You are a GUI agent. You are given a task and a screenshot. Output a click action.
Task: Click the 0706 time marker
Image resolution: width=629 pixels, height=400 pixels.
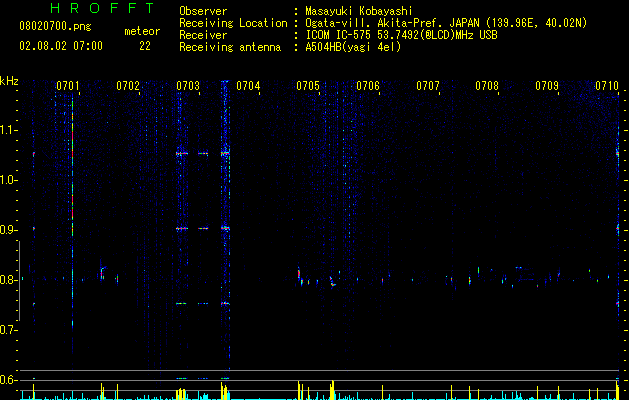pos(368,86)
